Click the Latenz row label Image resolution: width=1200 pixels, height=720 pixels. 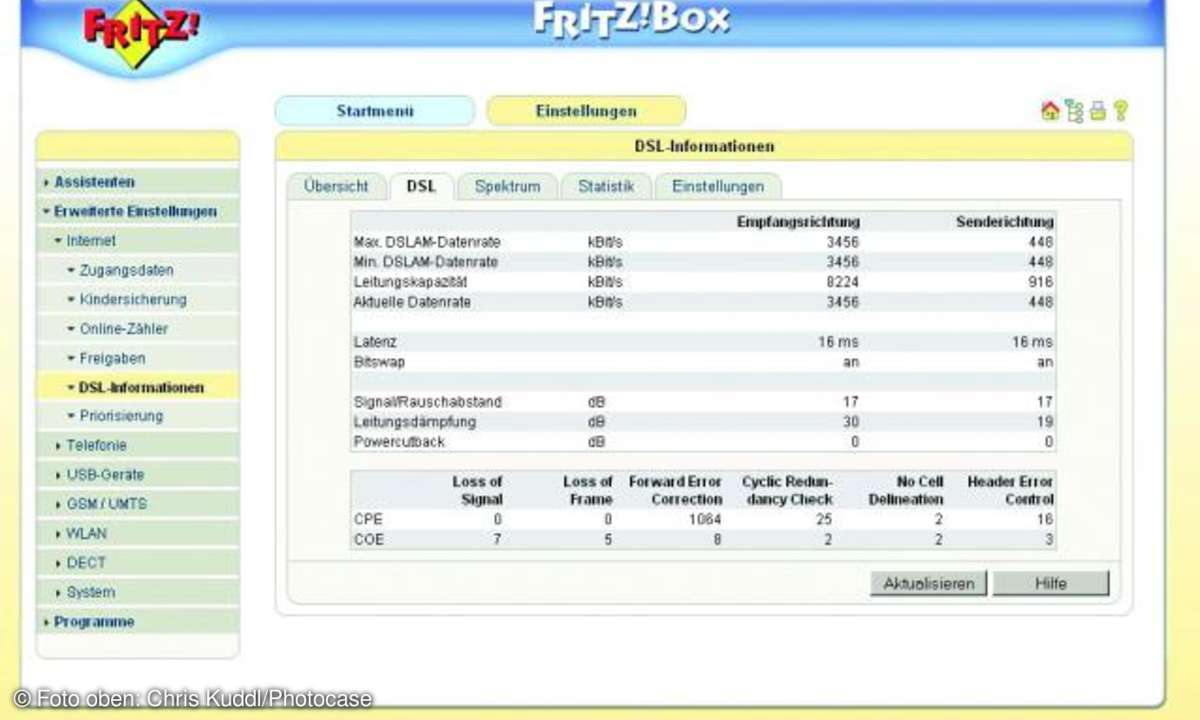(x=375, y=342)
